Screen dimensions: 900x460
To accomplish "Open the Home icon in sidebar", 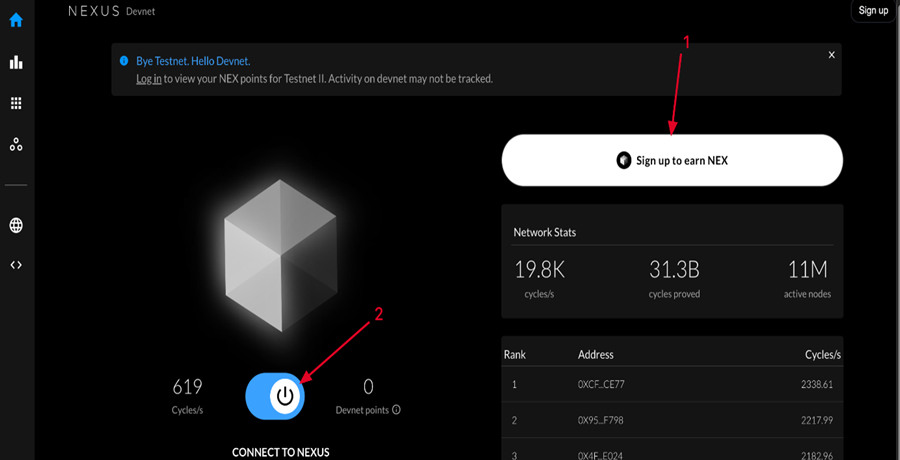I will point(16,21).
